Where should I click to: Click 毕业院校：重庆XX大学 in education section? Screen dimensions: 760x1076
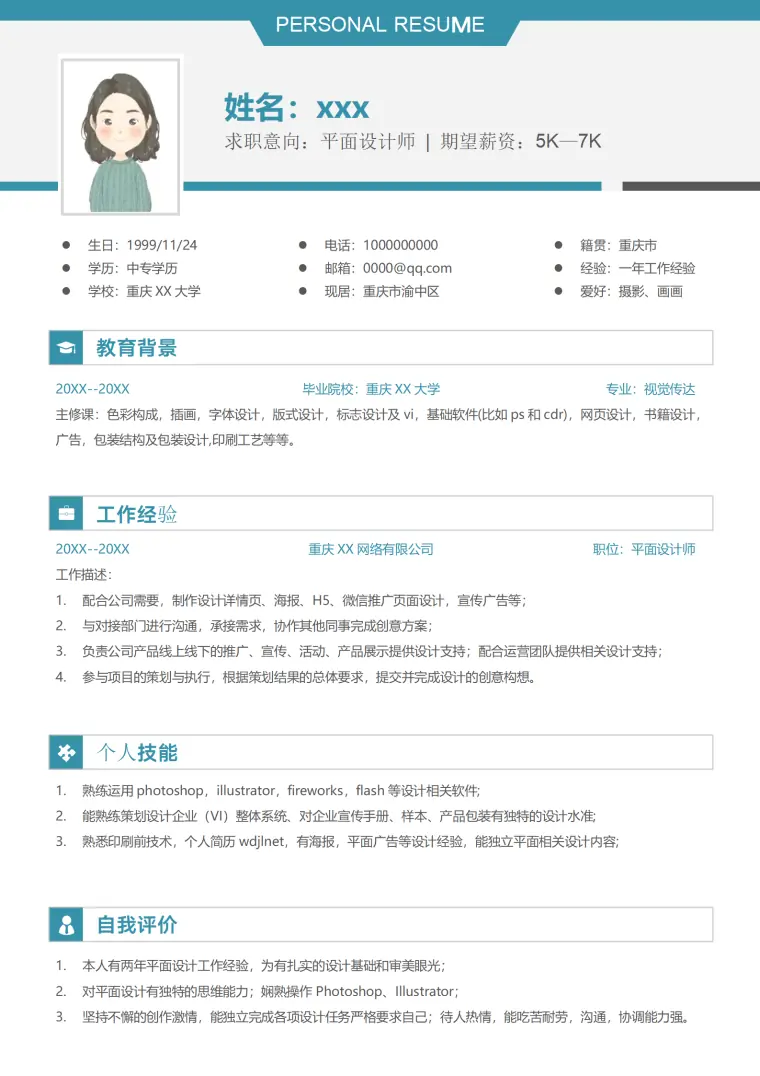pyautogui.click(x=371, y=389)
